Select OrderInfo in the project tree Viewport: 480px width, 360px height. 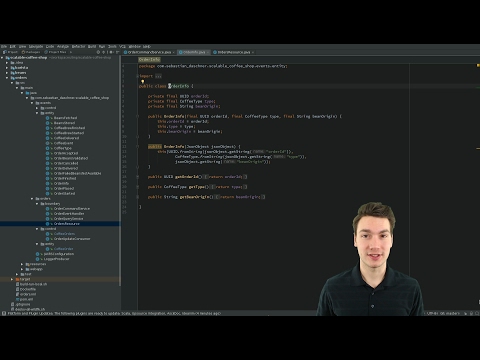point(61,183)
